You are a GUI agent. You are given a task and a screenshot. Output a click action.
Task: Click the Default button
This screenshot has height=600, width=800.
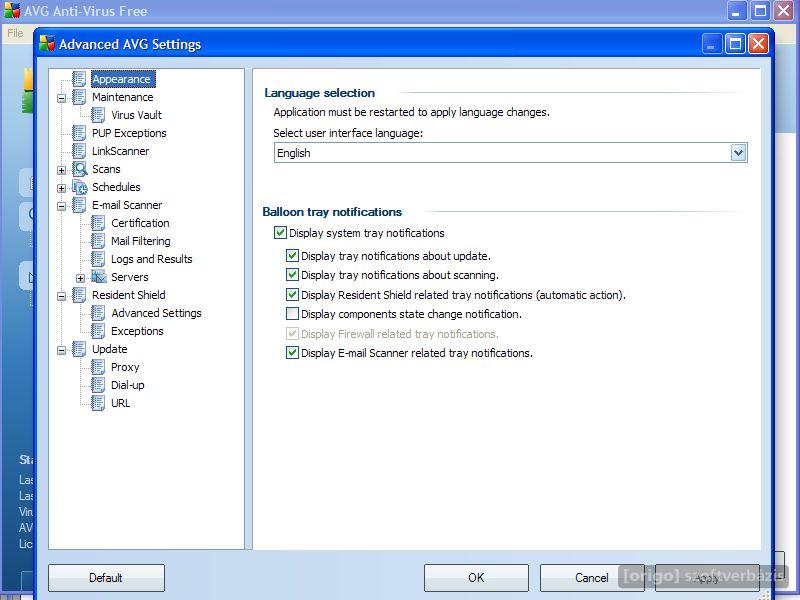coord(106,578)
